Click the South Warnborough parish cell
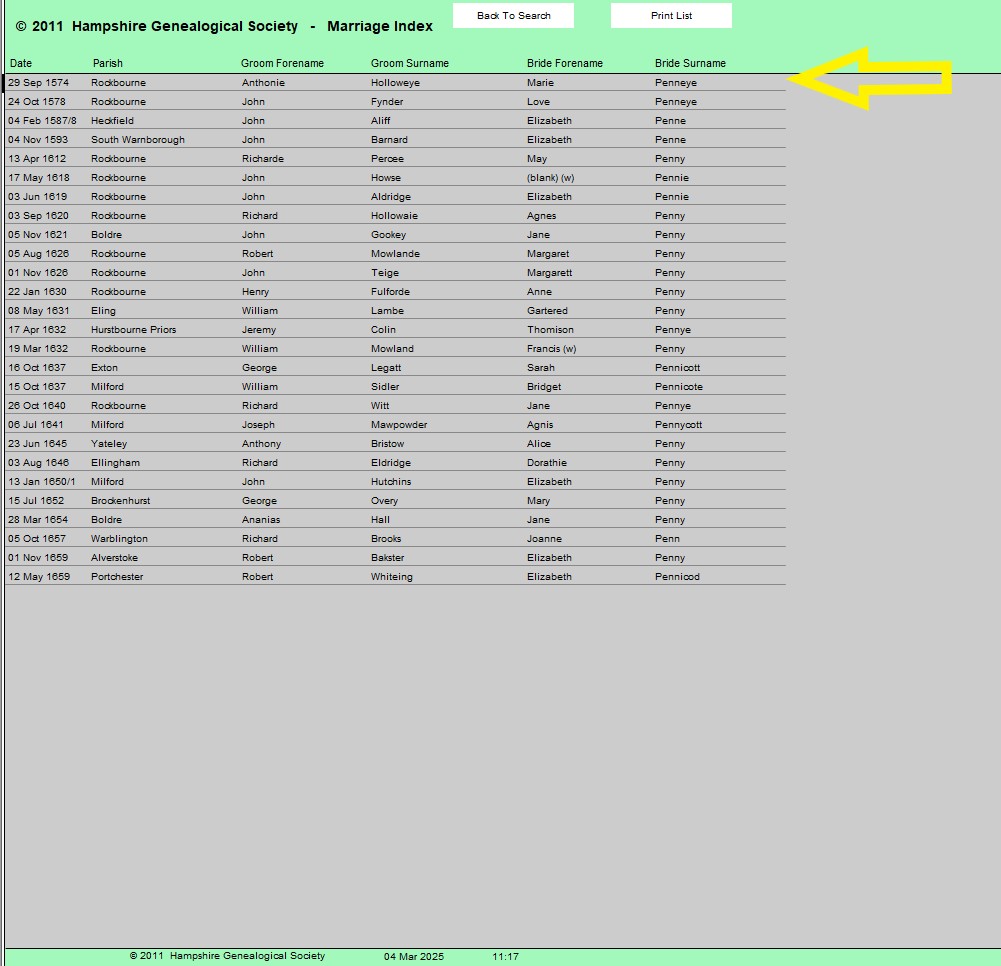1001x966 pixels. click(137, 140)
